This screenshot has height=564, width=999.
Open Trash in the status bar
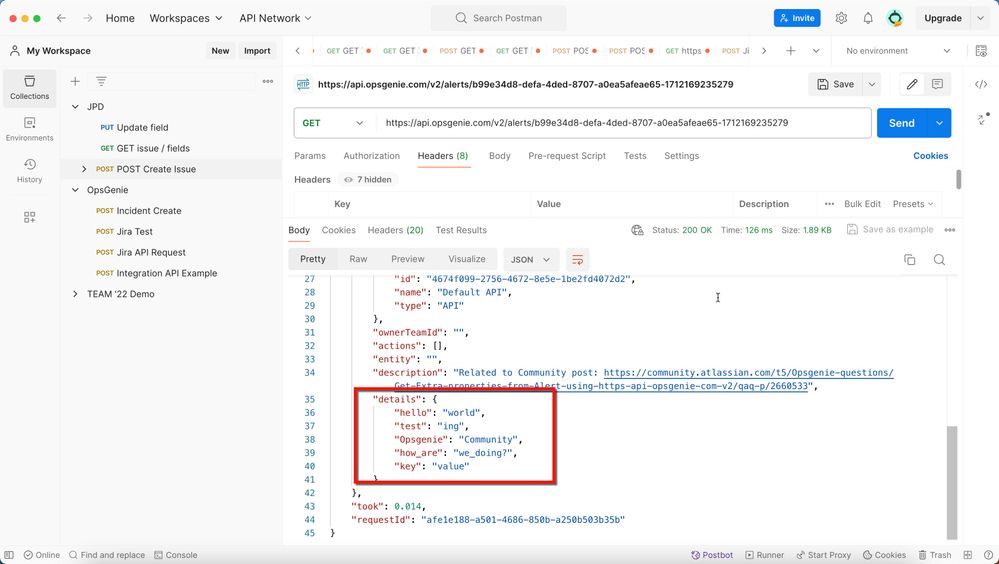pos(935,555)
